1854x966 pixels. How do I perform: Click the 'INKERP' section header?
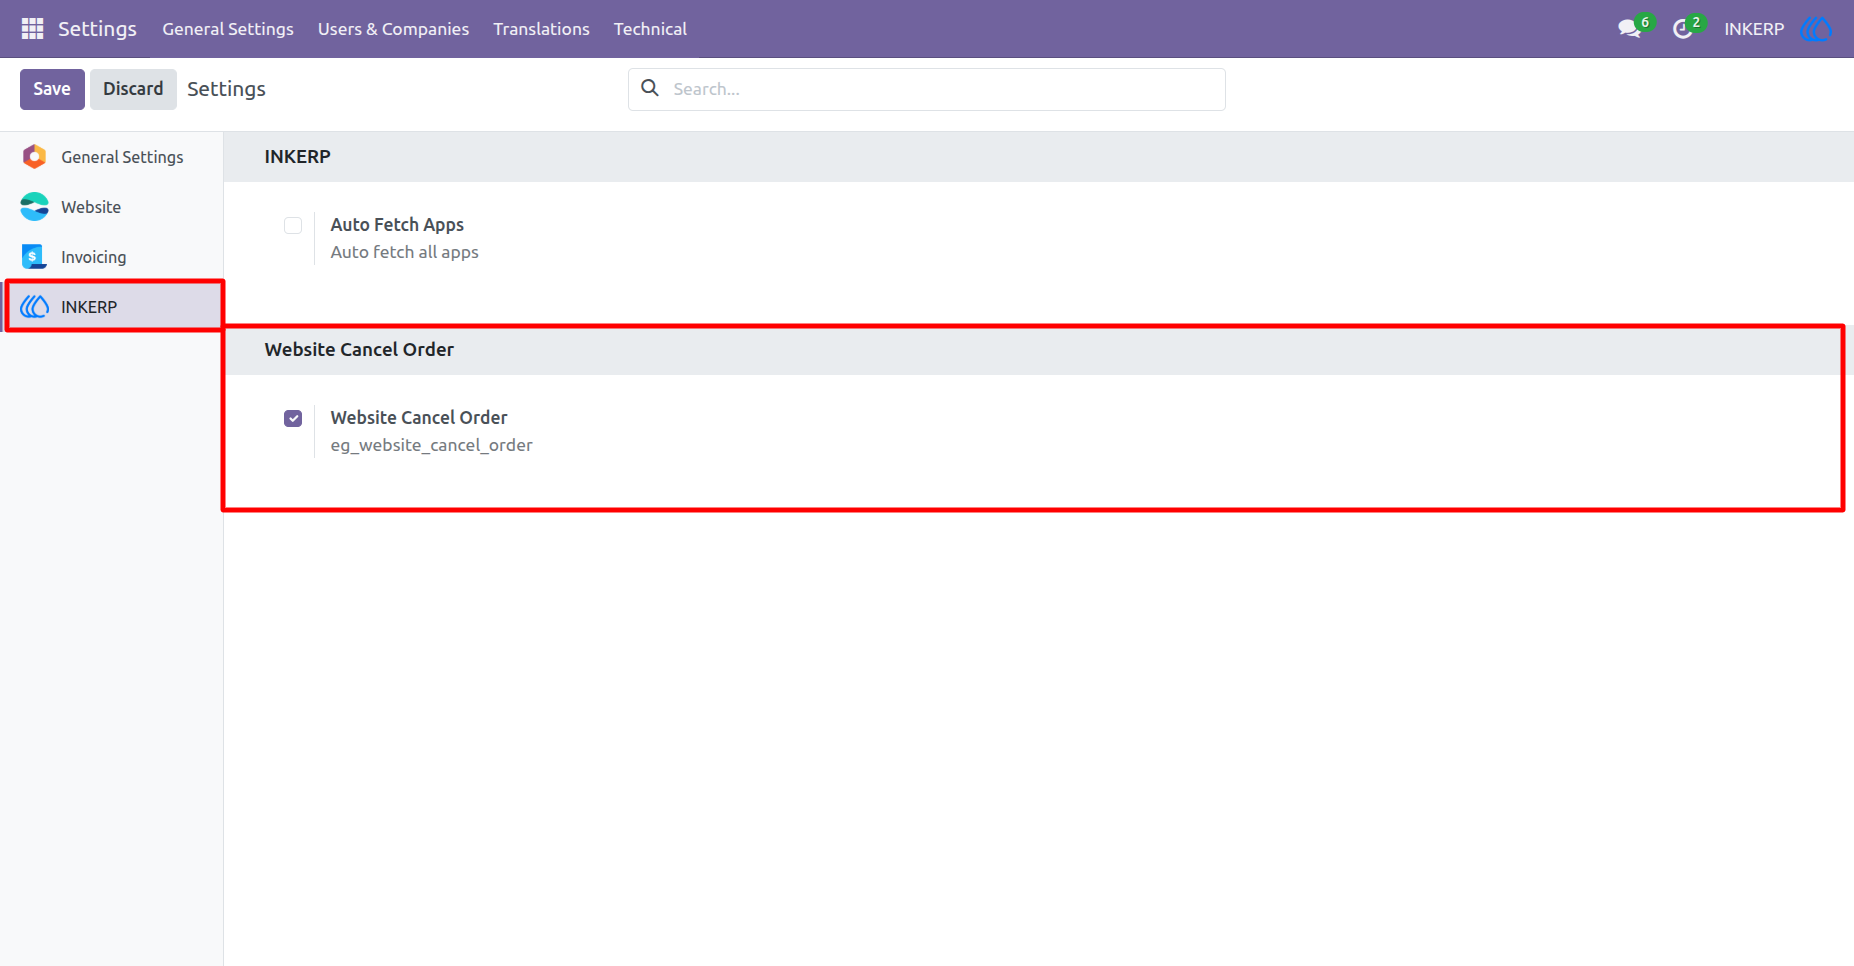(297, 156)
